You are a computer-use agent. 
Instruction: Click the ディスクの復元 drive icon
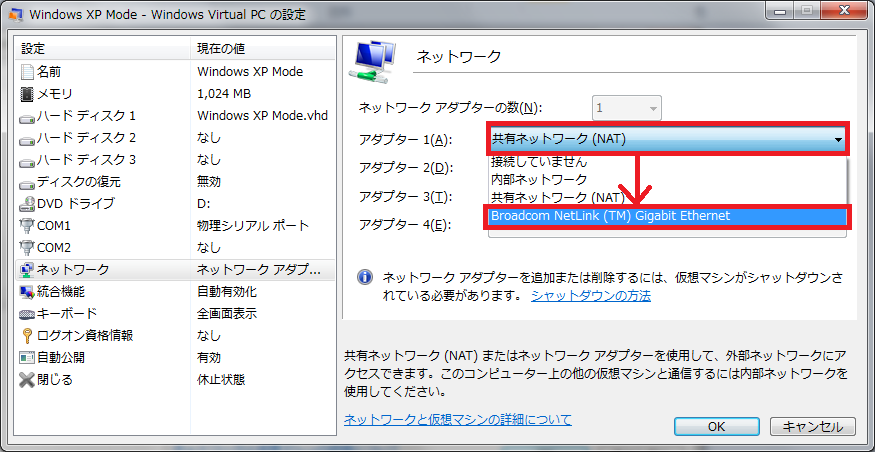[x=27, y=184]
